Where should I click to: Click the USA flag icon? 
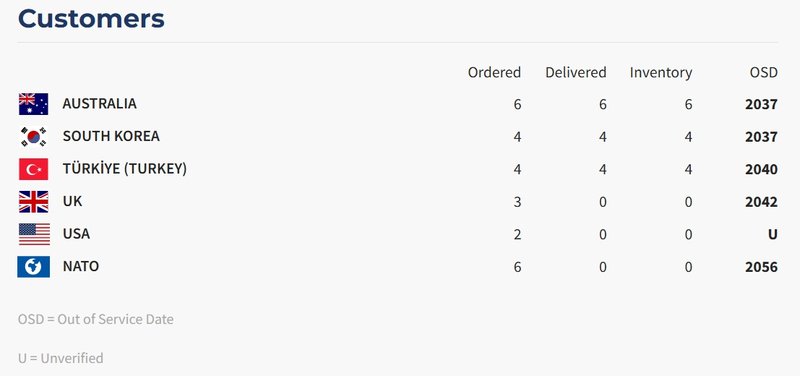pyautogui.click(x=34, y=234)
